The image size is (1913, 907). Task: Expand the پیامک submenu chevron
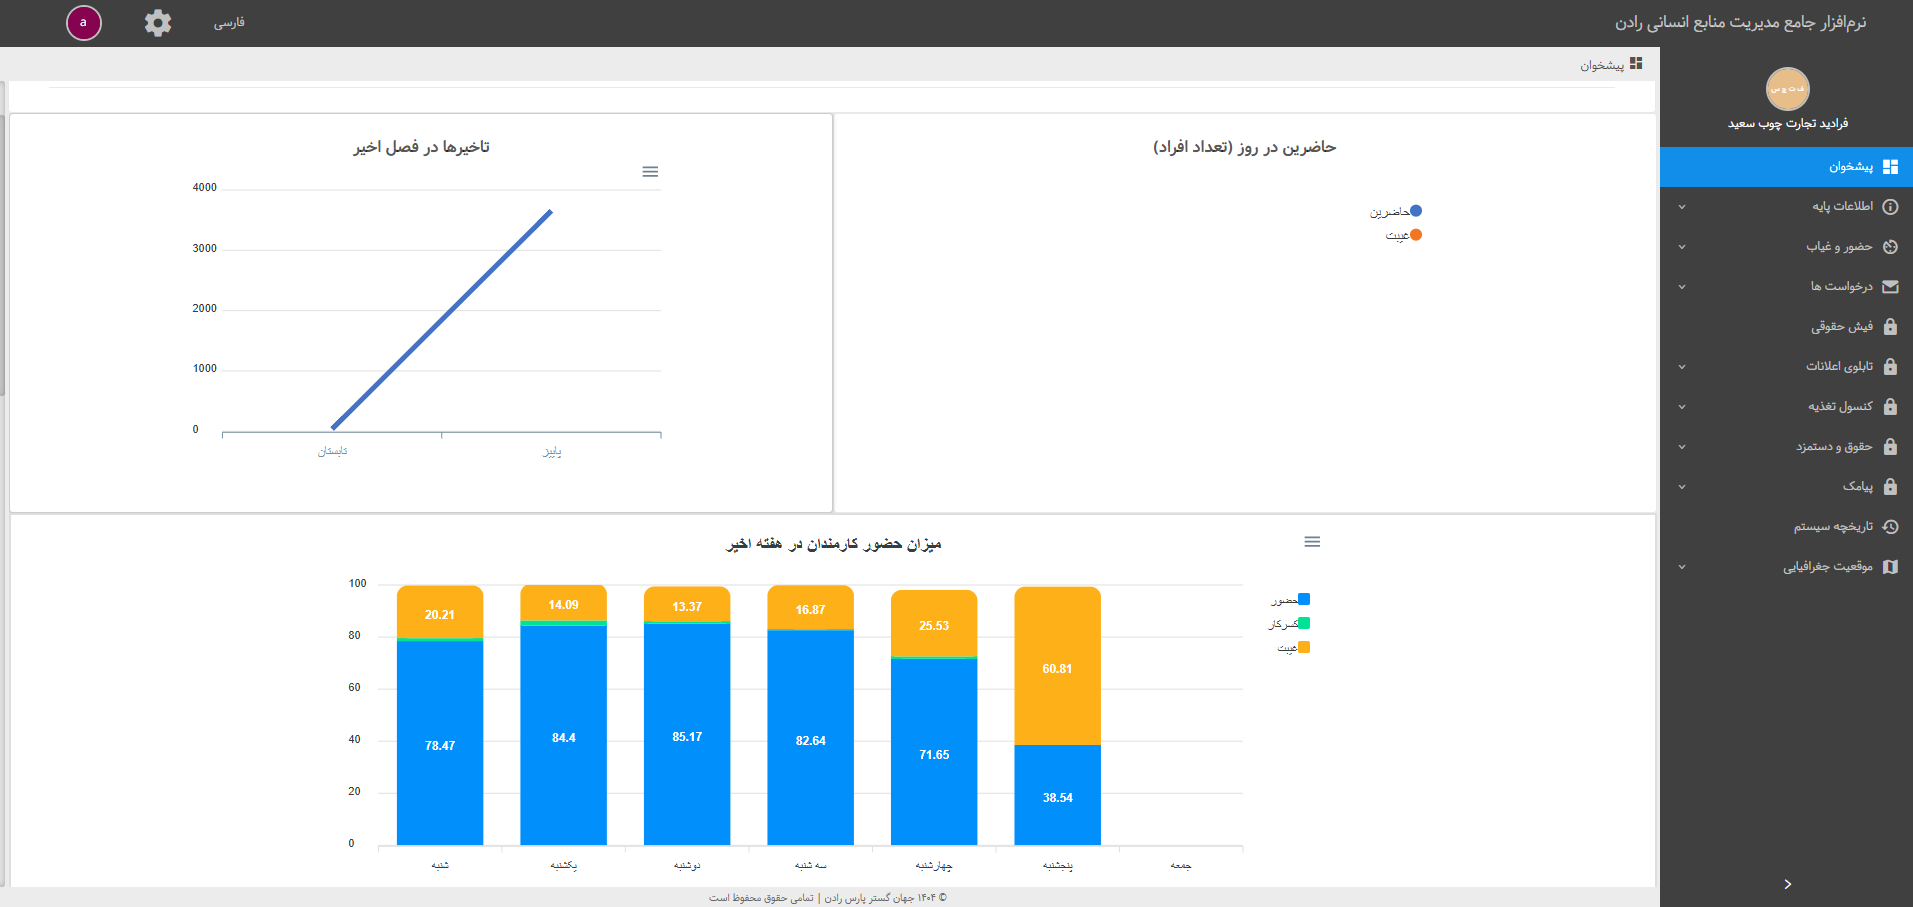[x=1682, y=487]
